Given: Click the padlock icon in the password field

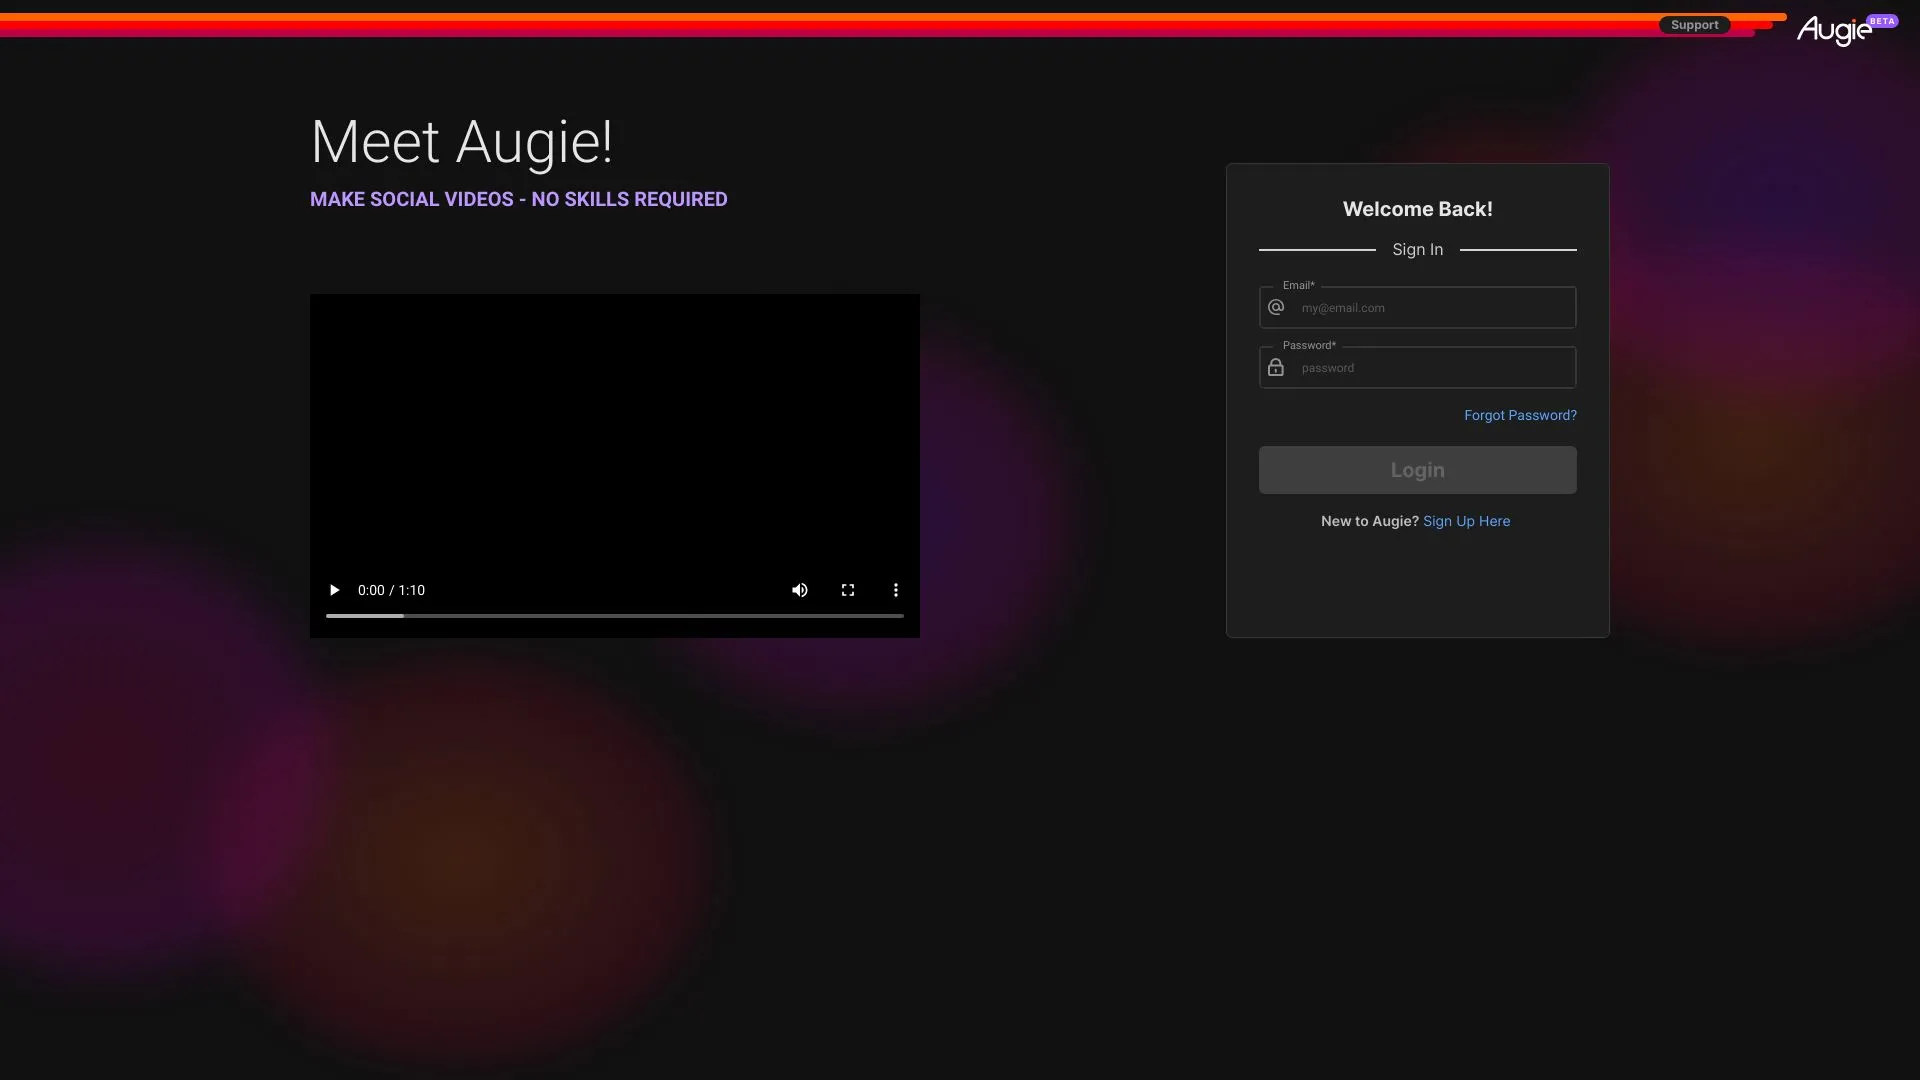Looking at the screenshot, I should click(1275, 367).
